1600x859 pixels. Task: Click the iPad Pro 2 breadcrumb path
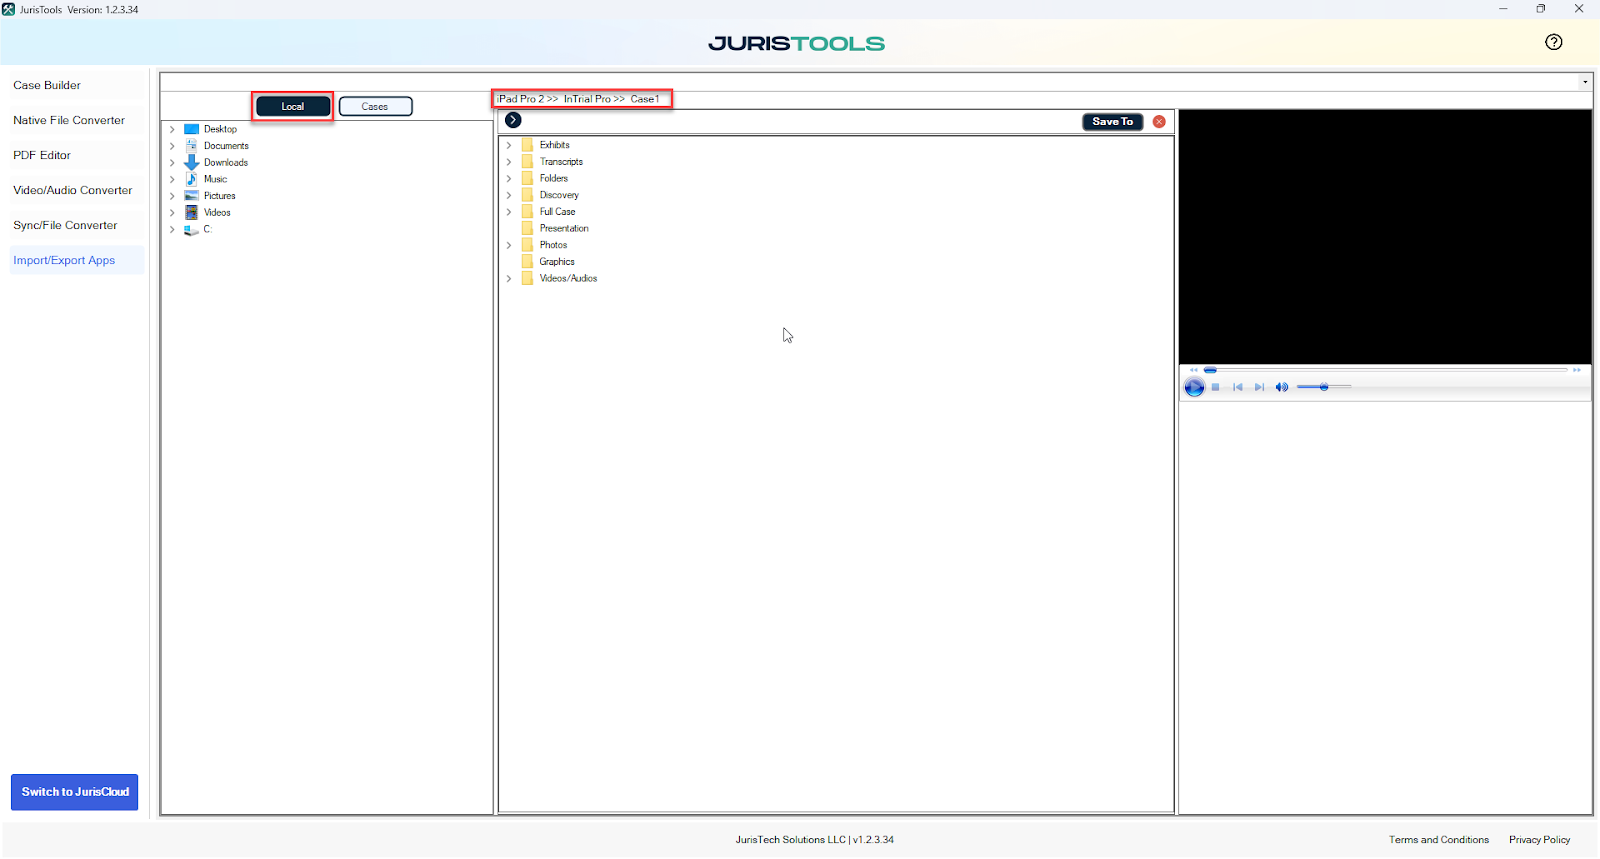(521, 99)
